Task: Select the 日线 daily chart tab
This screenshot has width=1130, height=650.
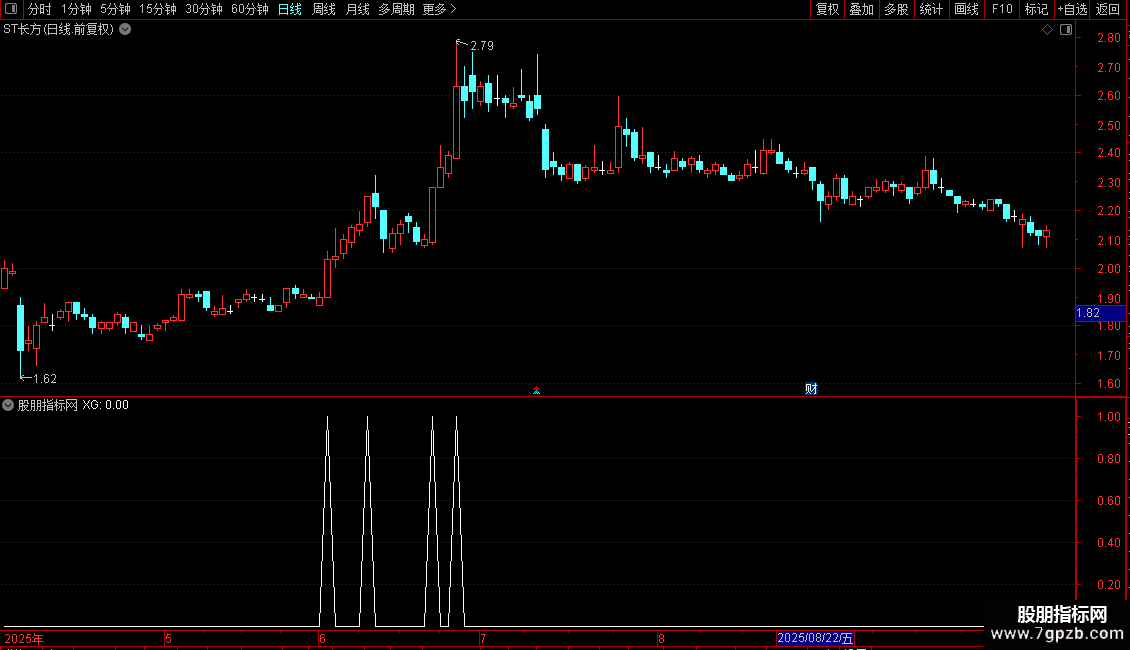Action: coord(290,9)
